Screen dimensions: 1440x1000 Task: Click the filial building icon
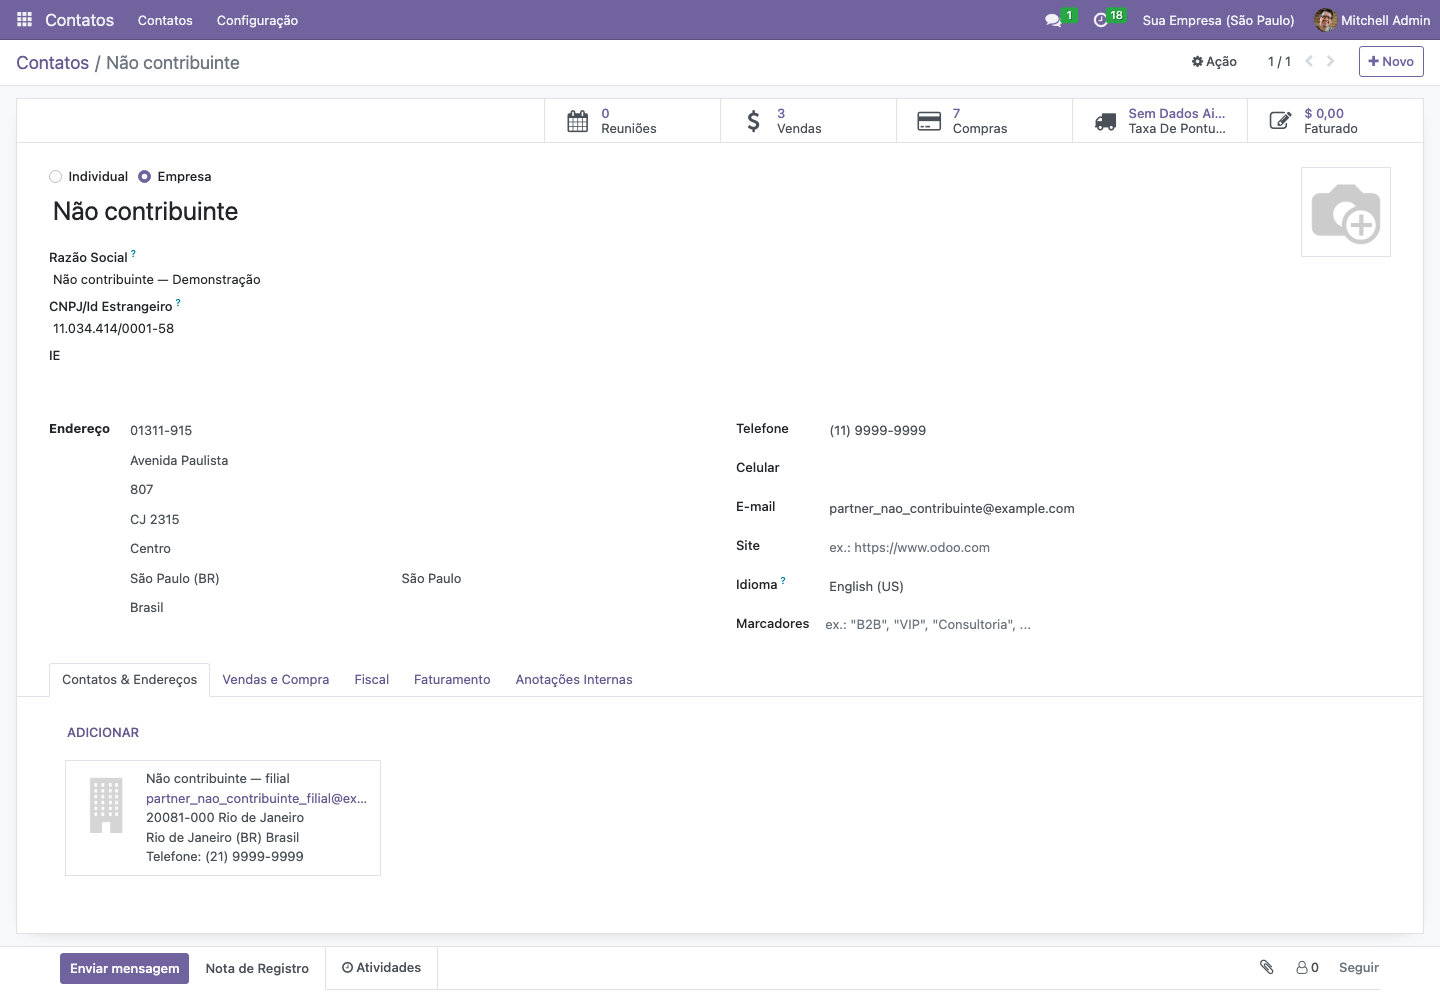[x=106, y=806]
